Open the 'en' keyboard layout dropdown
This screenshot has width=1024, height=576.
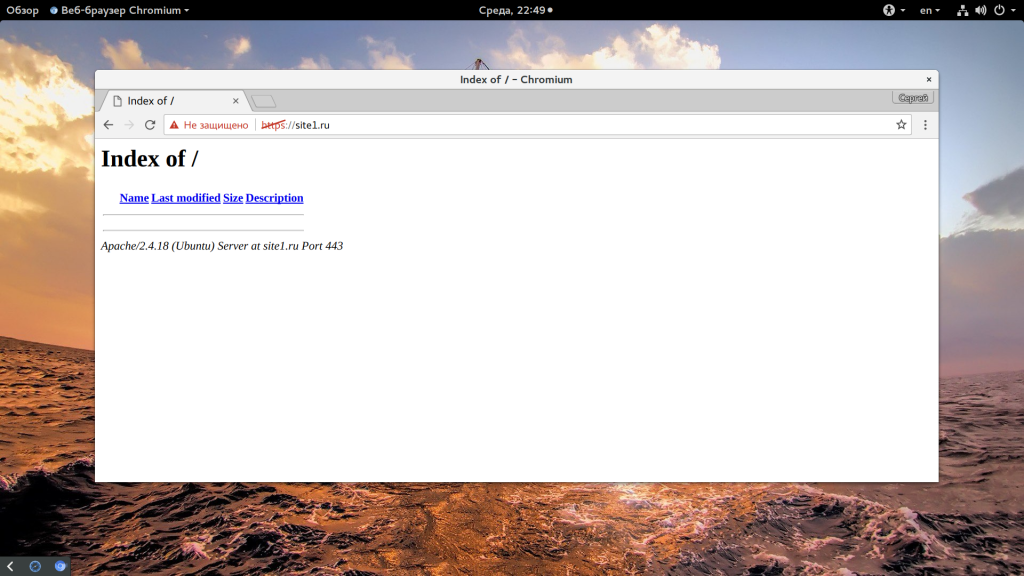pyautogui.click(x=929, y=10)
